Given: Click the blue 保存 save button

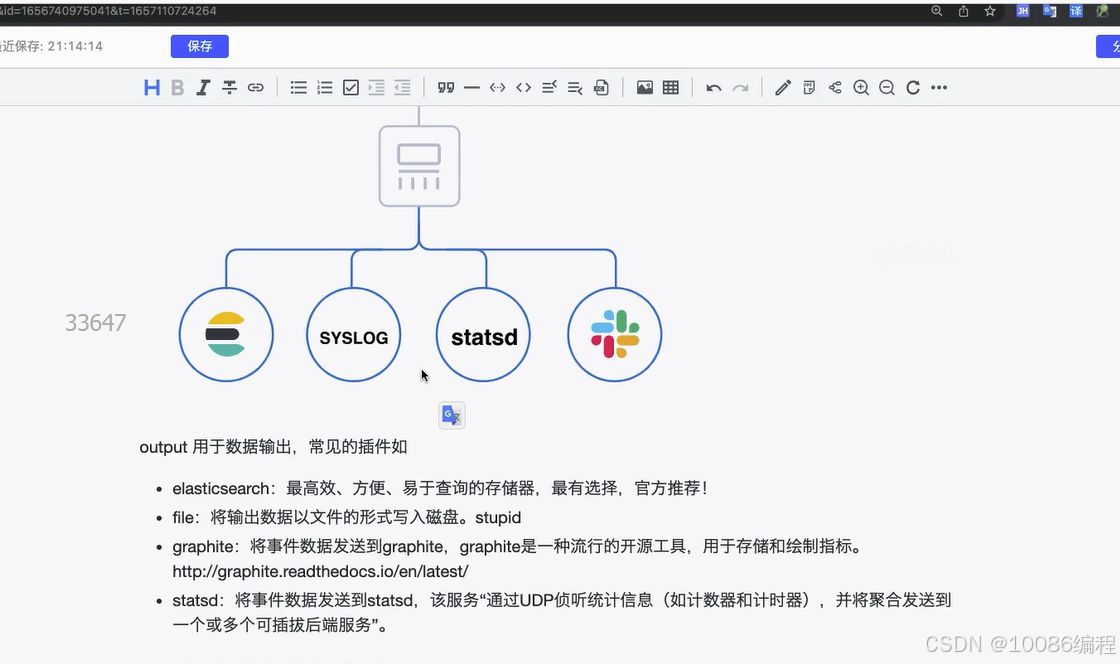Looking at the screenshot, I should [x=200, y=46].
